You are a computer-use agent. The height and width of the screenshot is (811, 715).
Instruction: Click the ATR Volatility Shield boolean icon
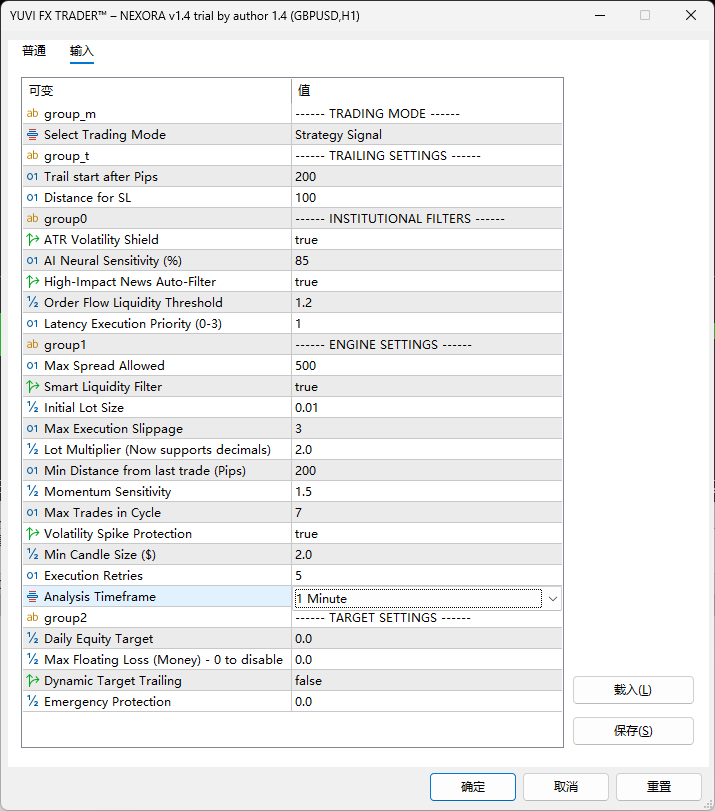click(32, 240)
